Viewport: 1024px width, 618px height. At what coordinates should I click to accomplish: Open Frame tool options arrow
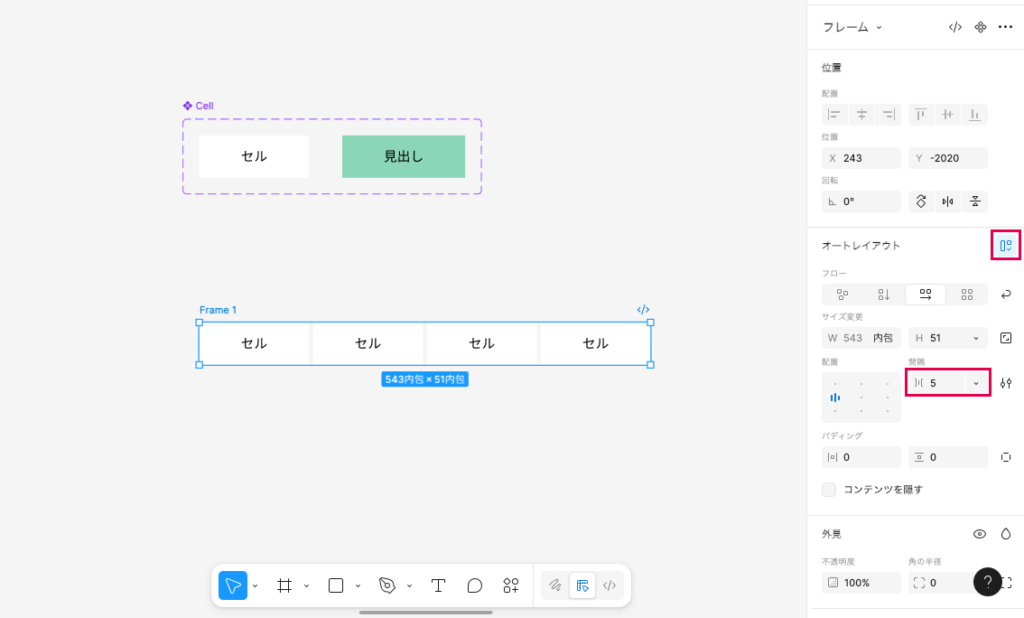click(x=306, y=586)
